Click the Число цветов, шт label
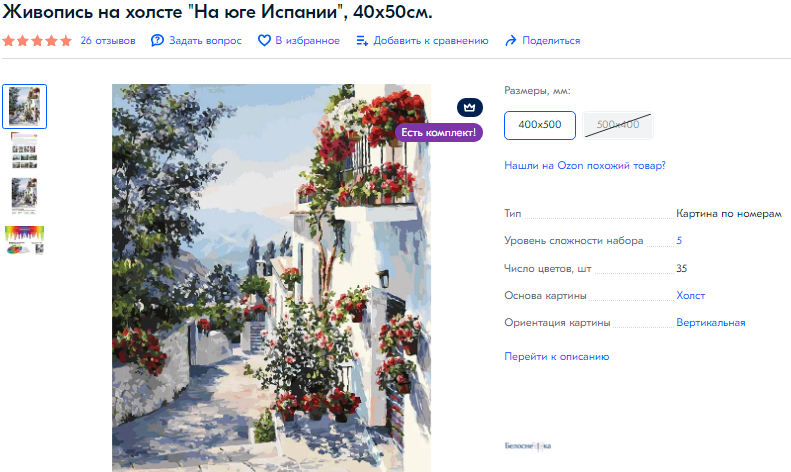The width and height of the screenshot is (791, 472). click(x=547, y=268)
